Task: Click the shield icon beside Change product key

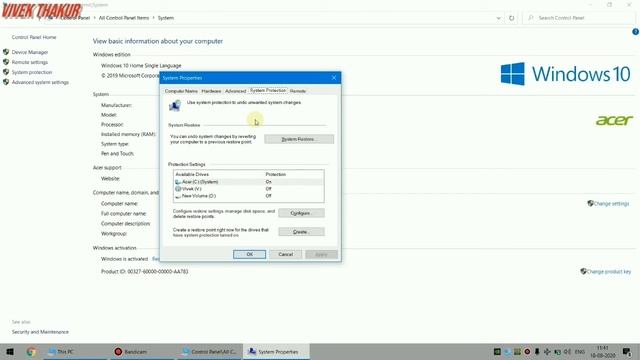Action: [583, 271]
